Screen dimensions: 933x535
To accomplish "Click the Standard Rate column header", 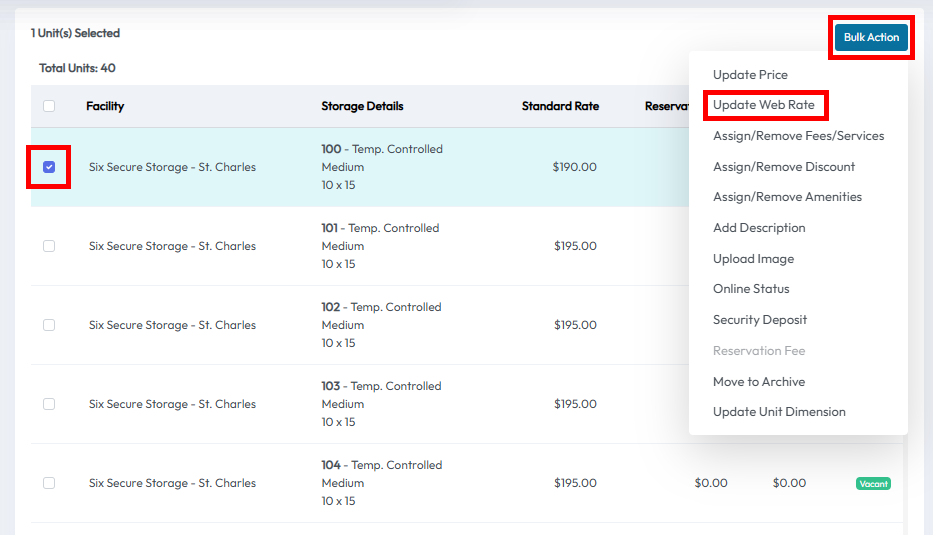I will pyautogui.click(x=560, y=106).
